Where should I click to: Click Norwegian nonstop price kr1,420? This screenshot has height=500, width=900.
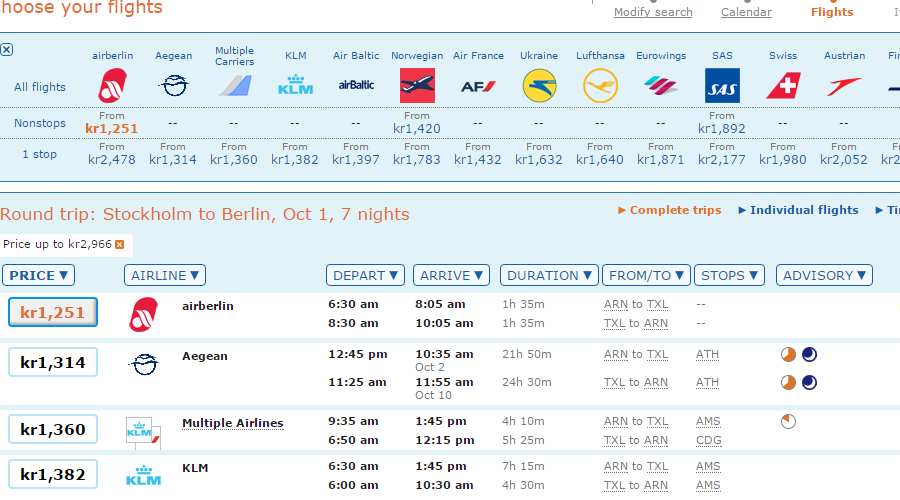(417, 129)
